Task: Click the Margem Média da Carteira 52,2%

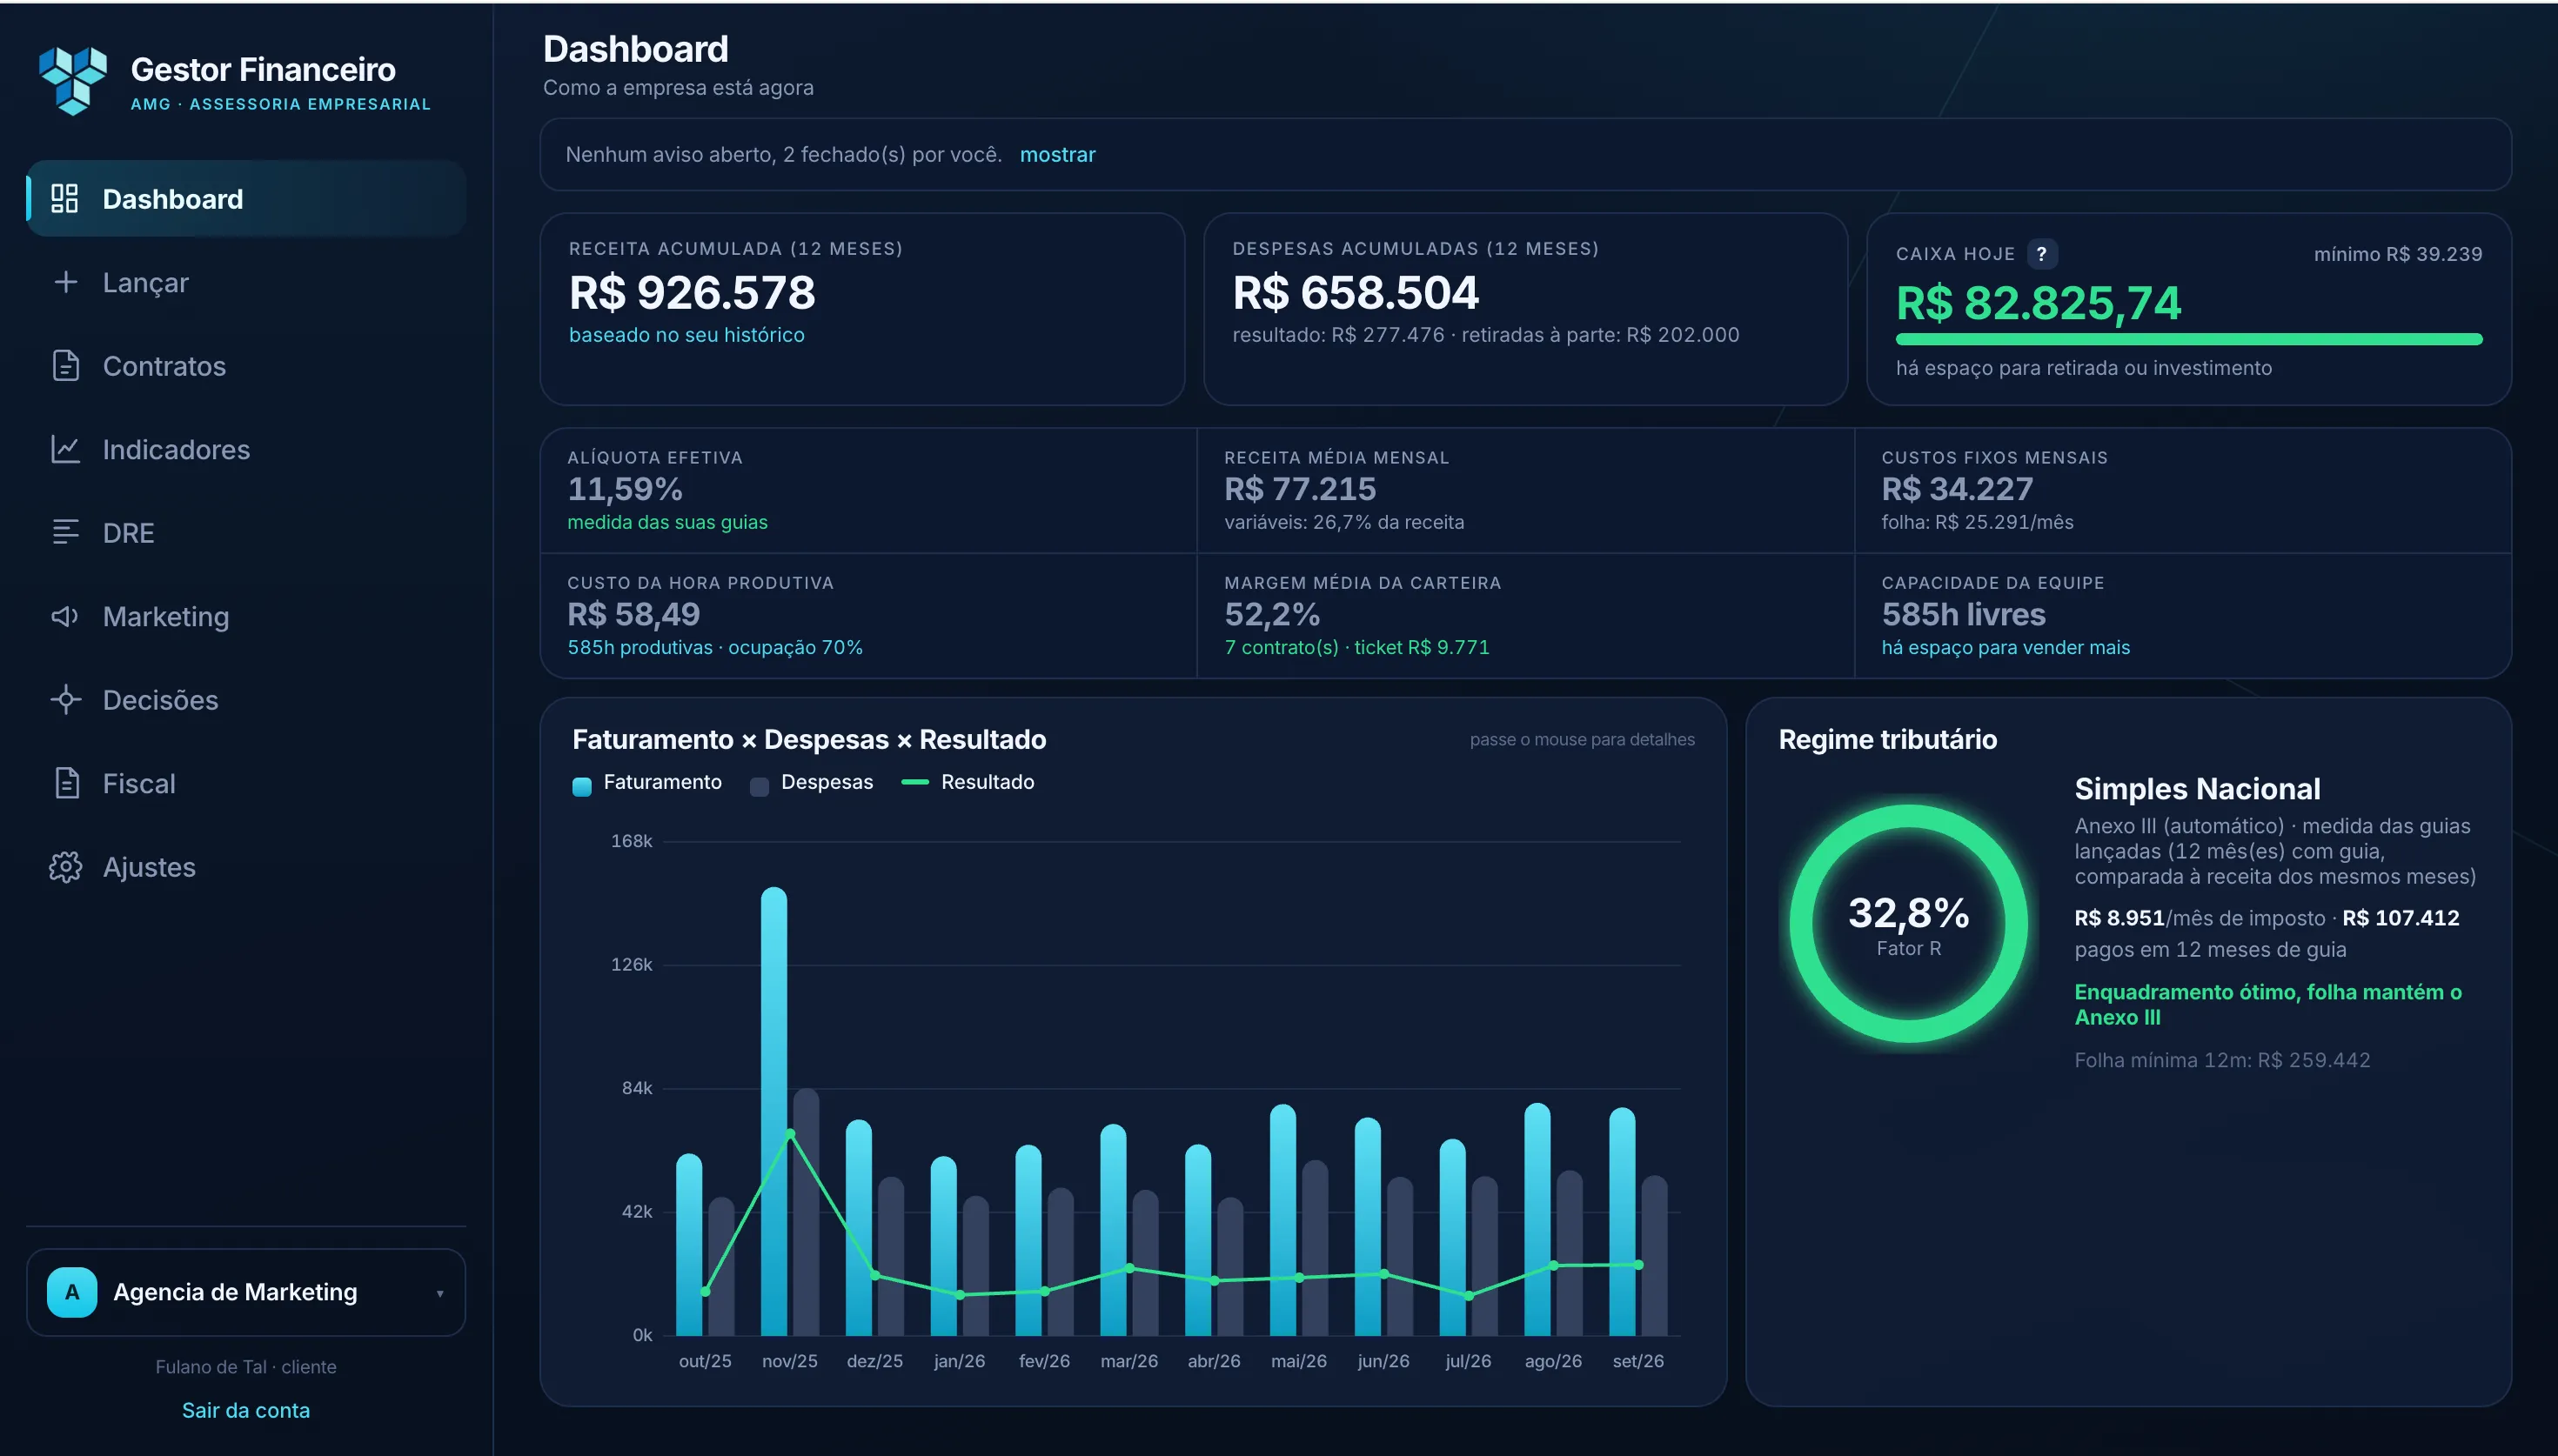Action: tap(1272, 614)
